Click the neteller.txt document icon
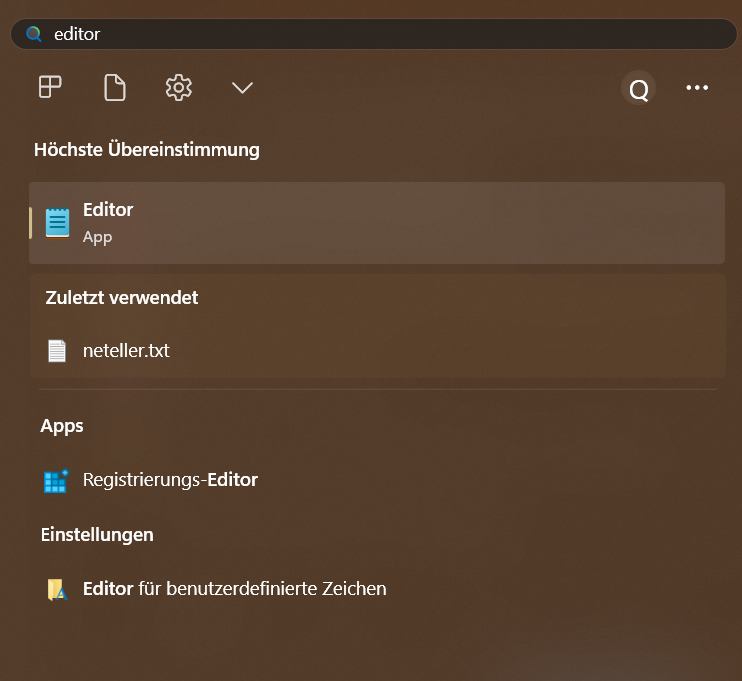This screenshot has width=742, height=681. click(x=57, y=351)
